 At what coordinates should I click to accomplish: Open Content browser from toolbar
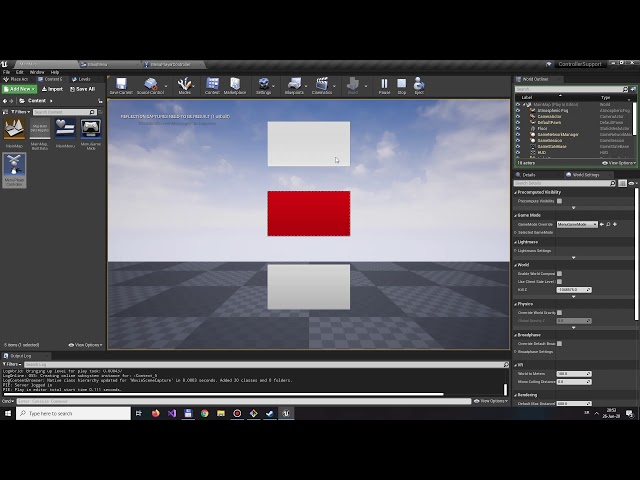click(212, 86)
